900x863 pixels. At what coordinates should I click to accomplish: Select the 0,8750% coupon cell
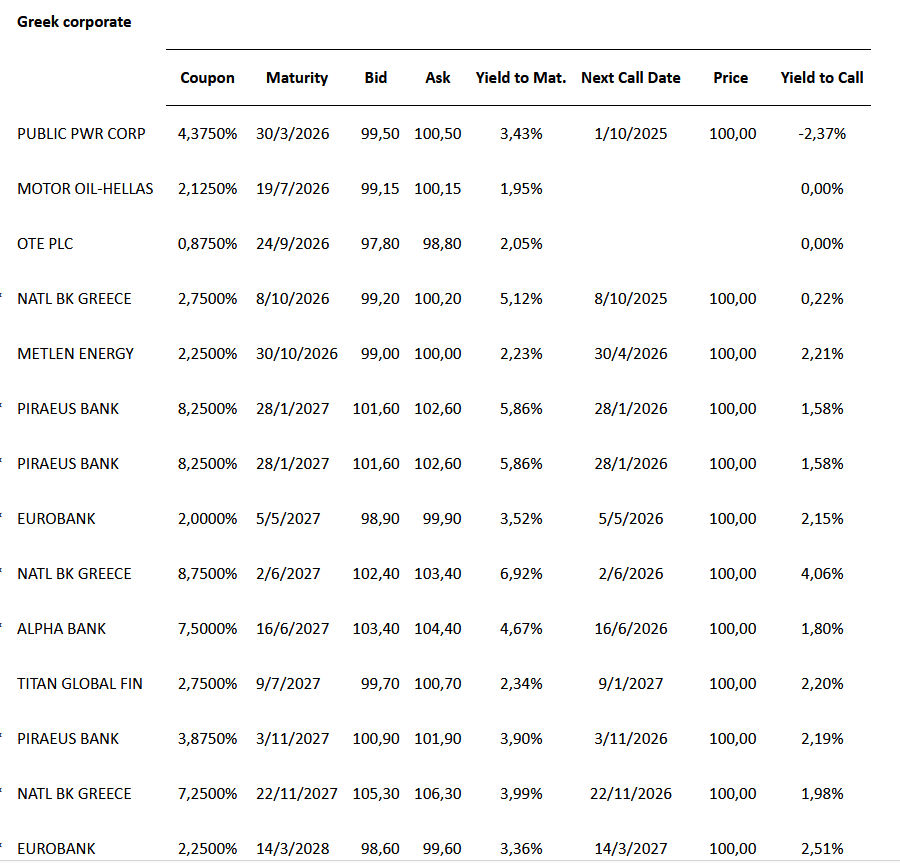pyautogui.click(x=208, y=244)
